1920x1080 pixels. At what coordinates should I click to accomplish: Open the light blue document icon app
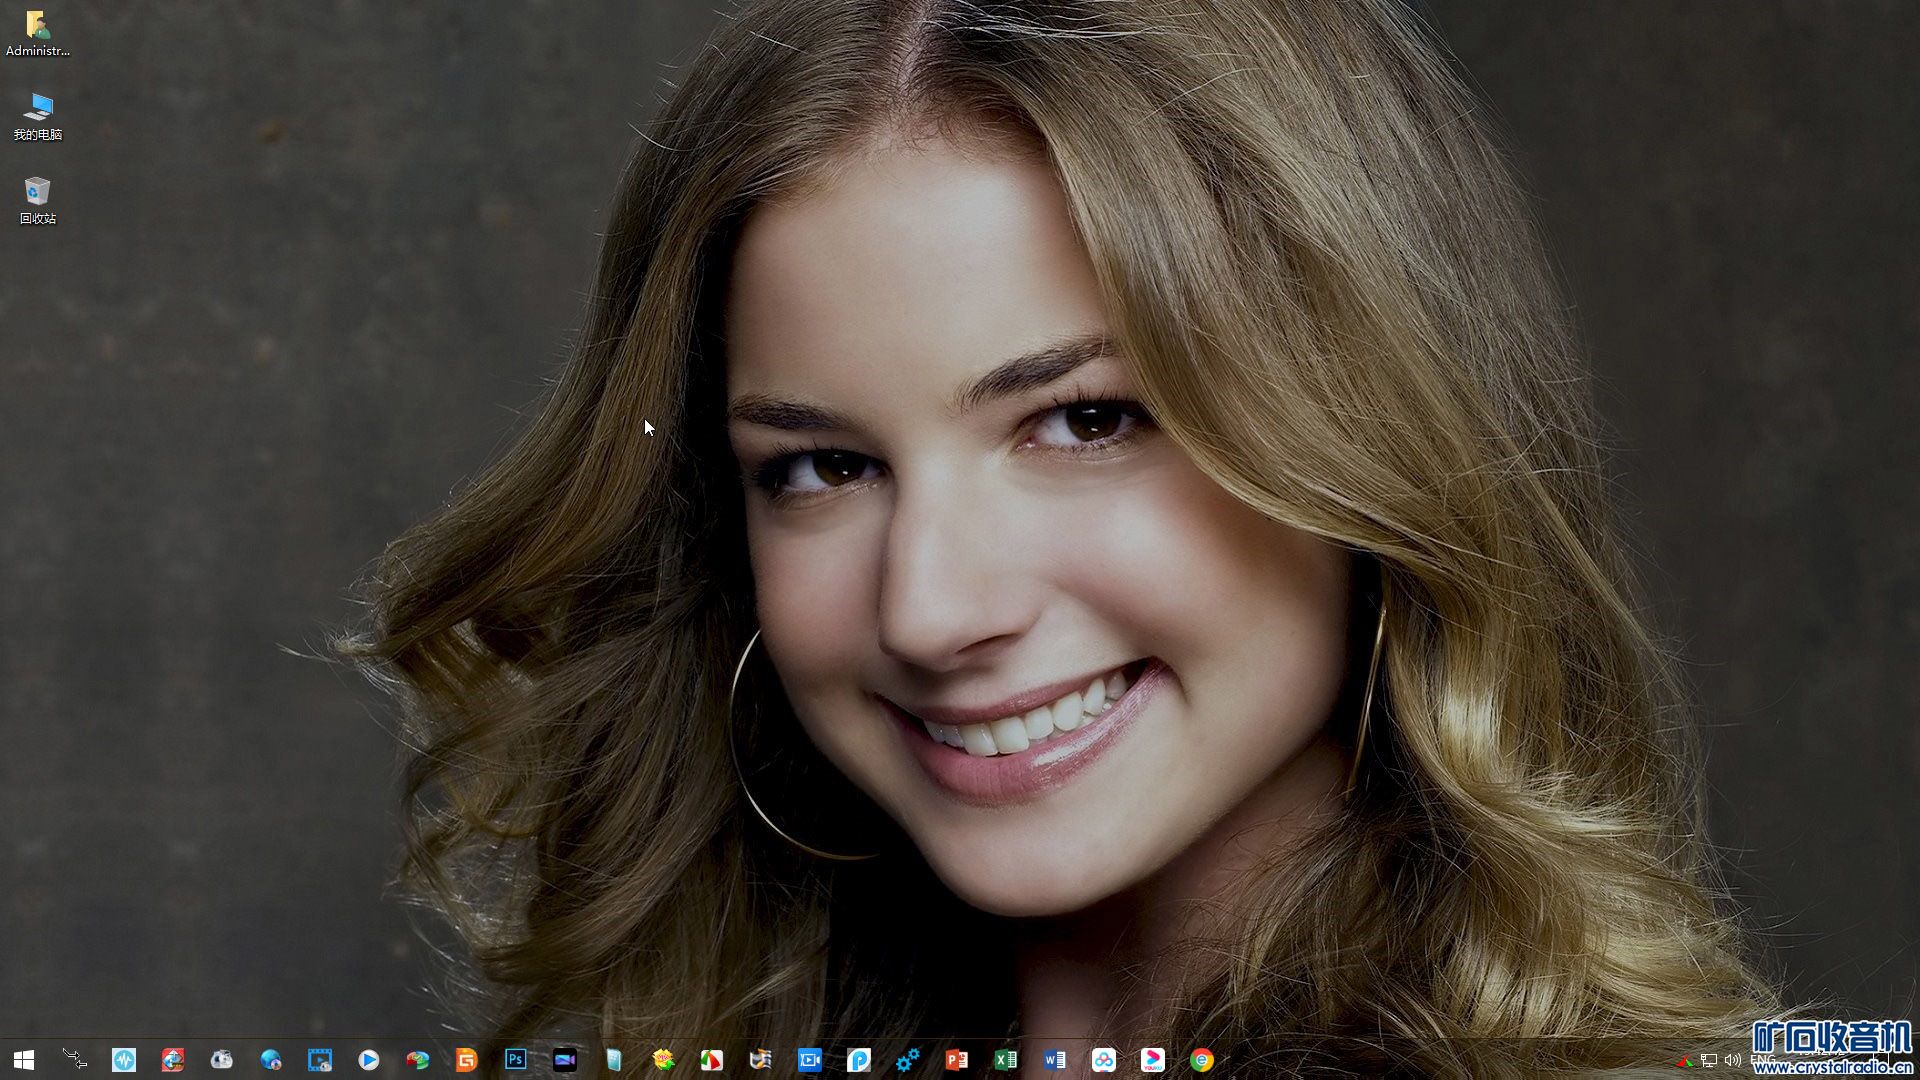click(614, 1059)
